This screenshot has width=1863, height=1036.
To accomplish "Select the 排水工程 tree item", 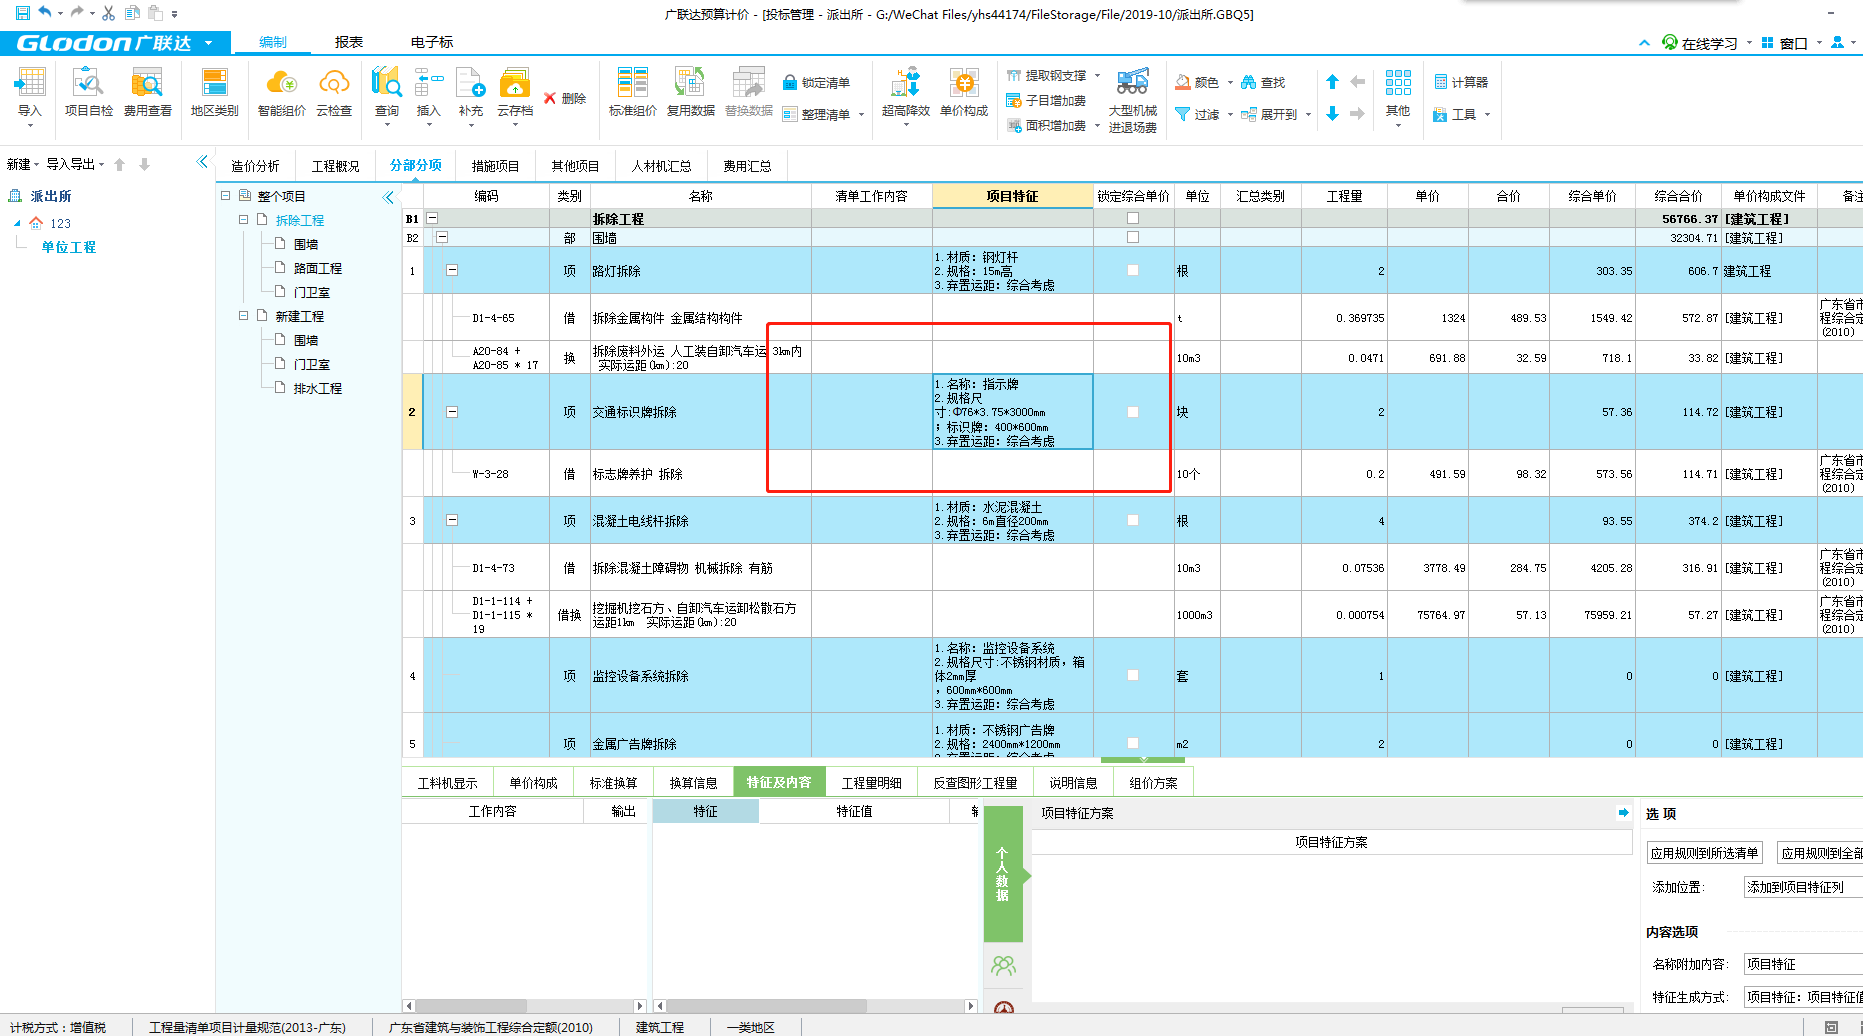I will click(317, 388).
